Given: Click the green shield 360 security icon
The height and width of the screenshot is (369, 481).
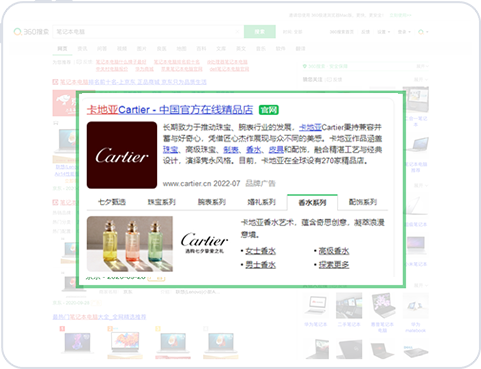Looking at the screenshot, I should 305,66.
